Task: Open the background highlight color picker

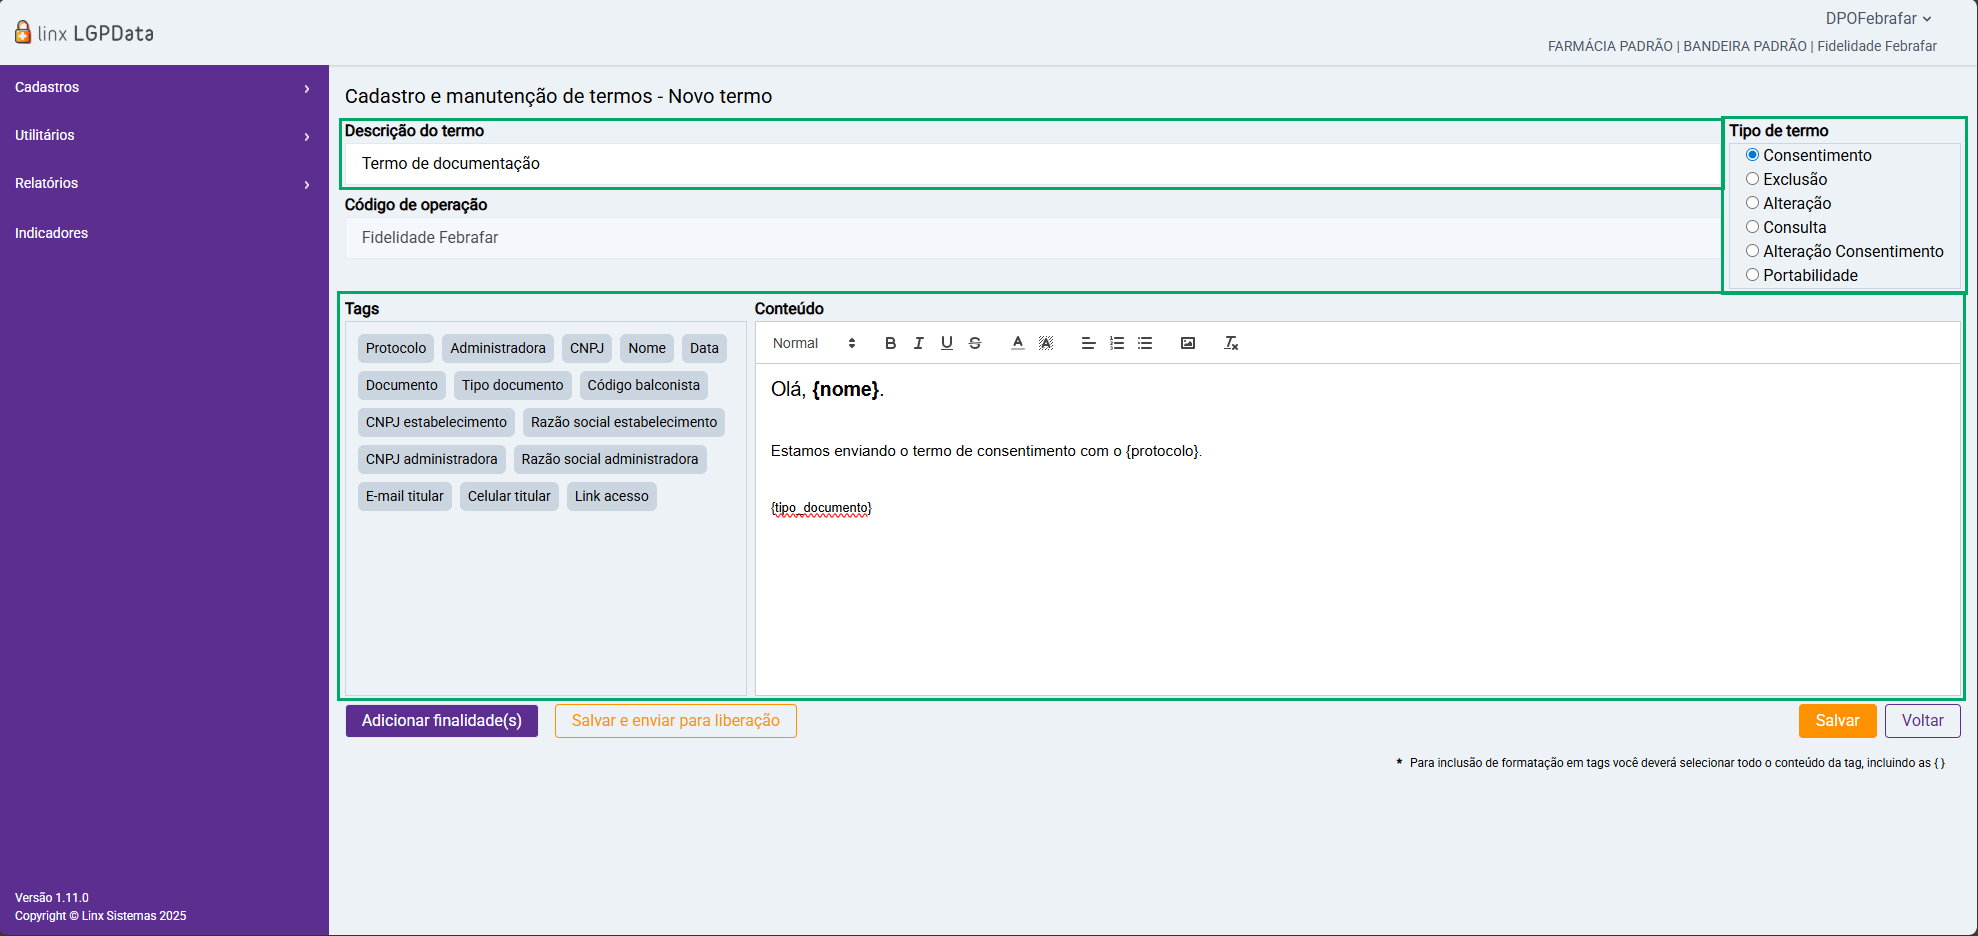Action: click(1046, 343)
